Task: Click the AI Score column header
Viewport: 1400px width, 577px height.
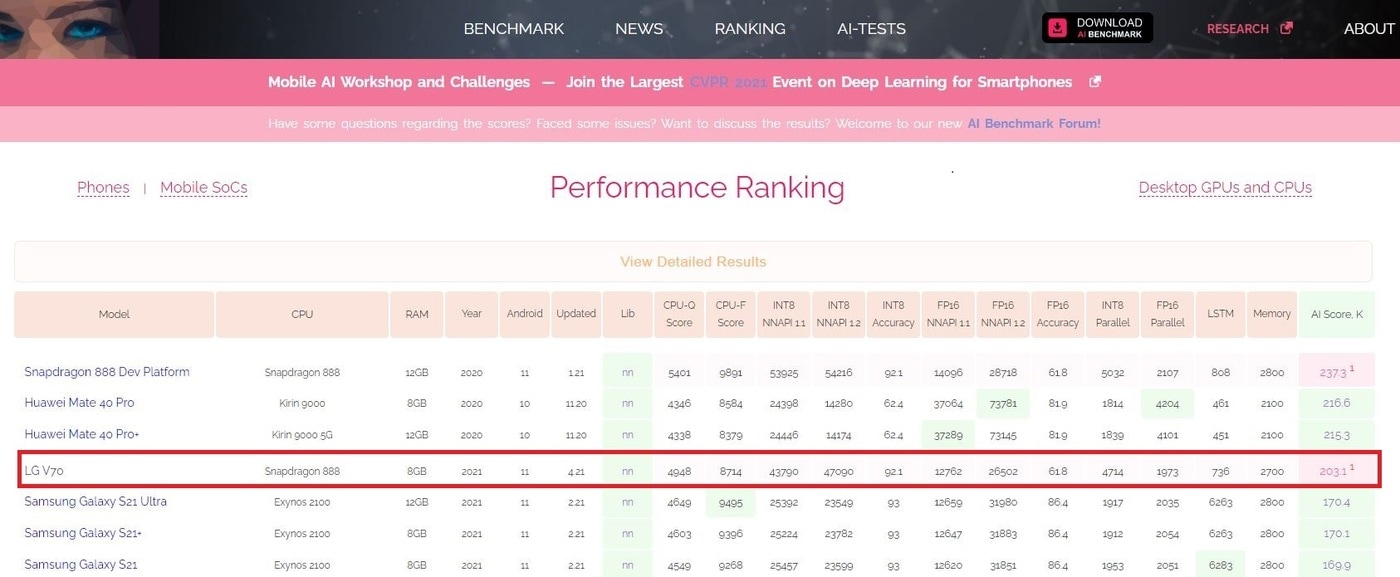Action: 1337,313
